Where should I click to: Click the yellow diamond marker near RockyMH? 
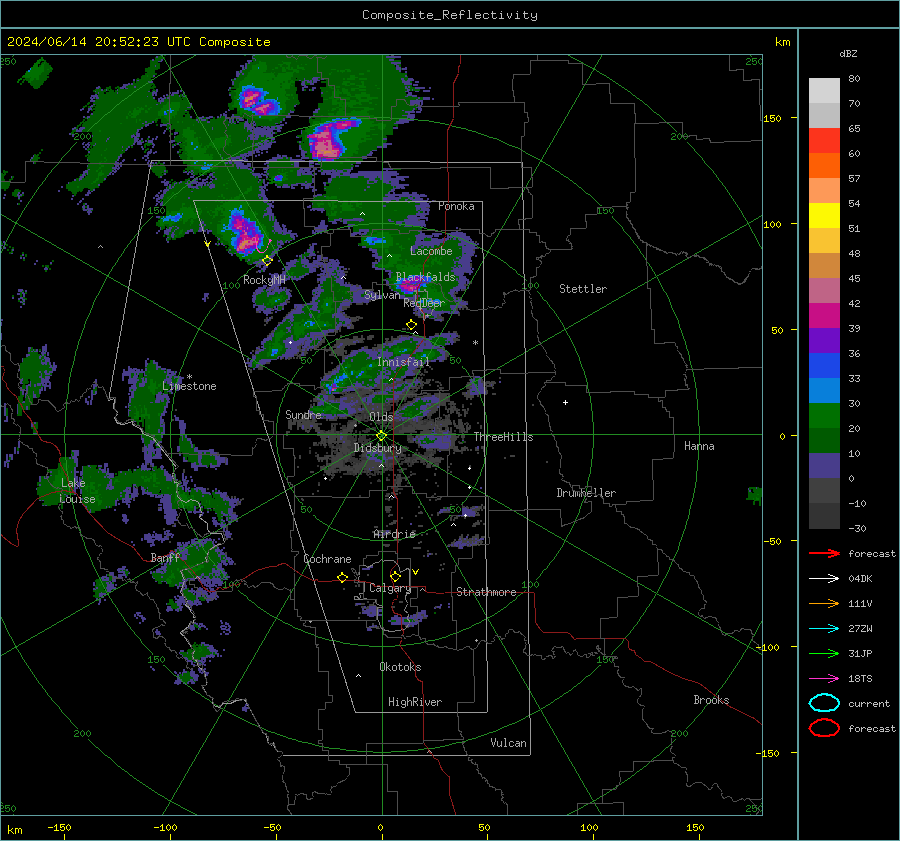click(x=267, y=261)
